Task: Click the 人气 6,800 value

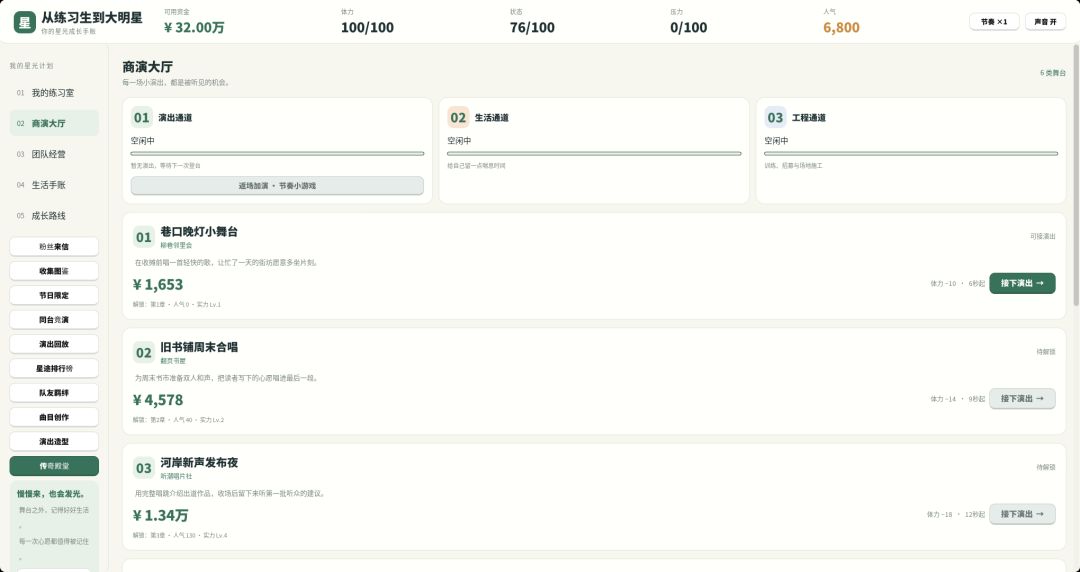Action: pyautogui.click(x=841, y=28)
